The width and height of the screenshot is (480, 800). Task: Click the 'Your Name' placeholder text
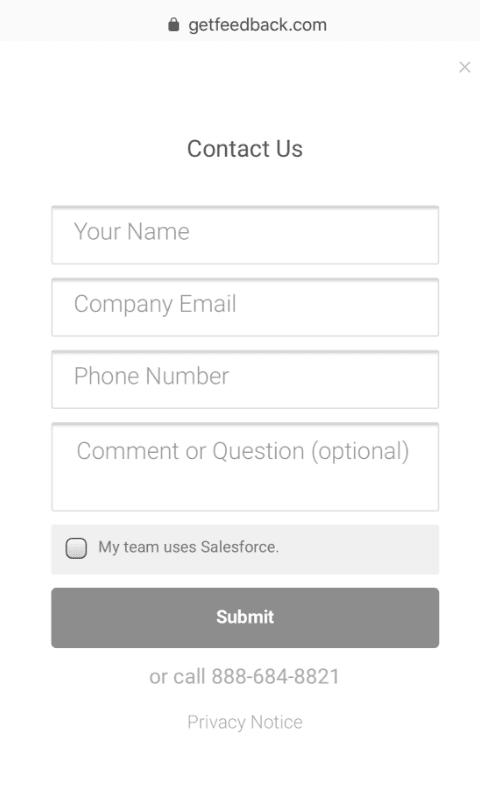tap(132, 232)
